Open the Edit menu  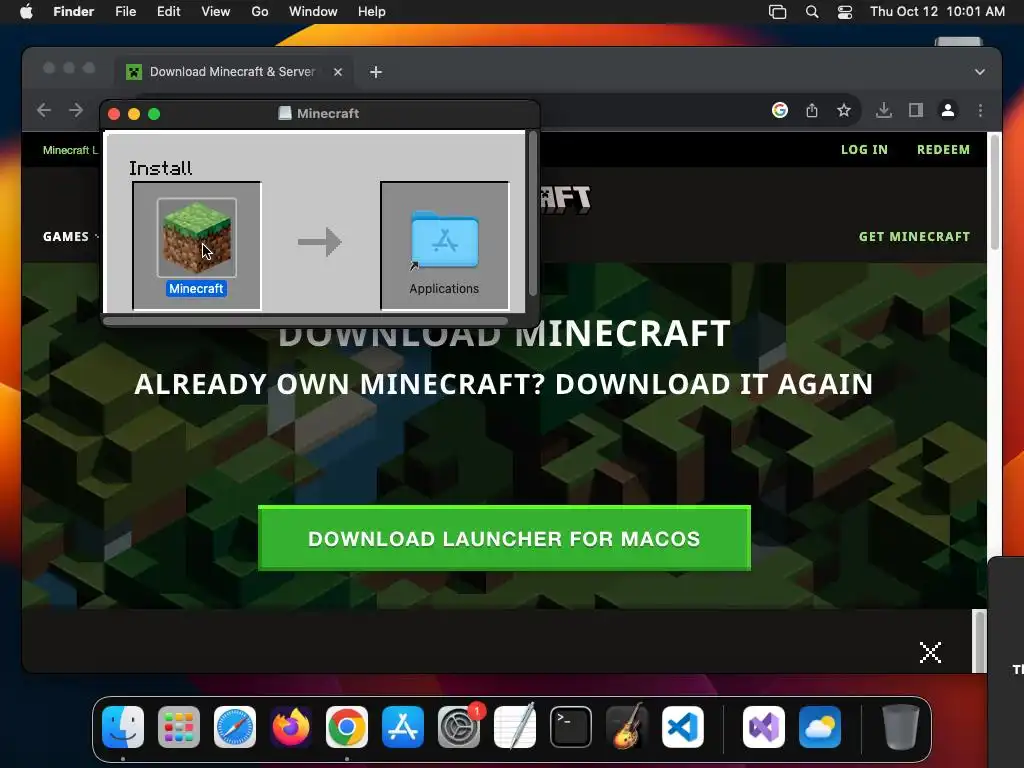[168, 12]
